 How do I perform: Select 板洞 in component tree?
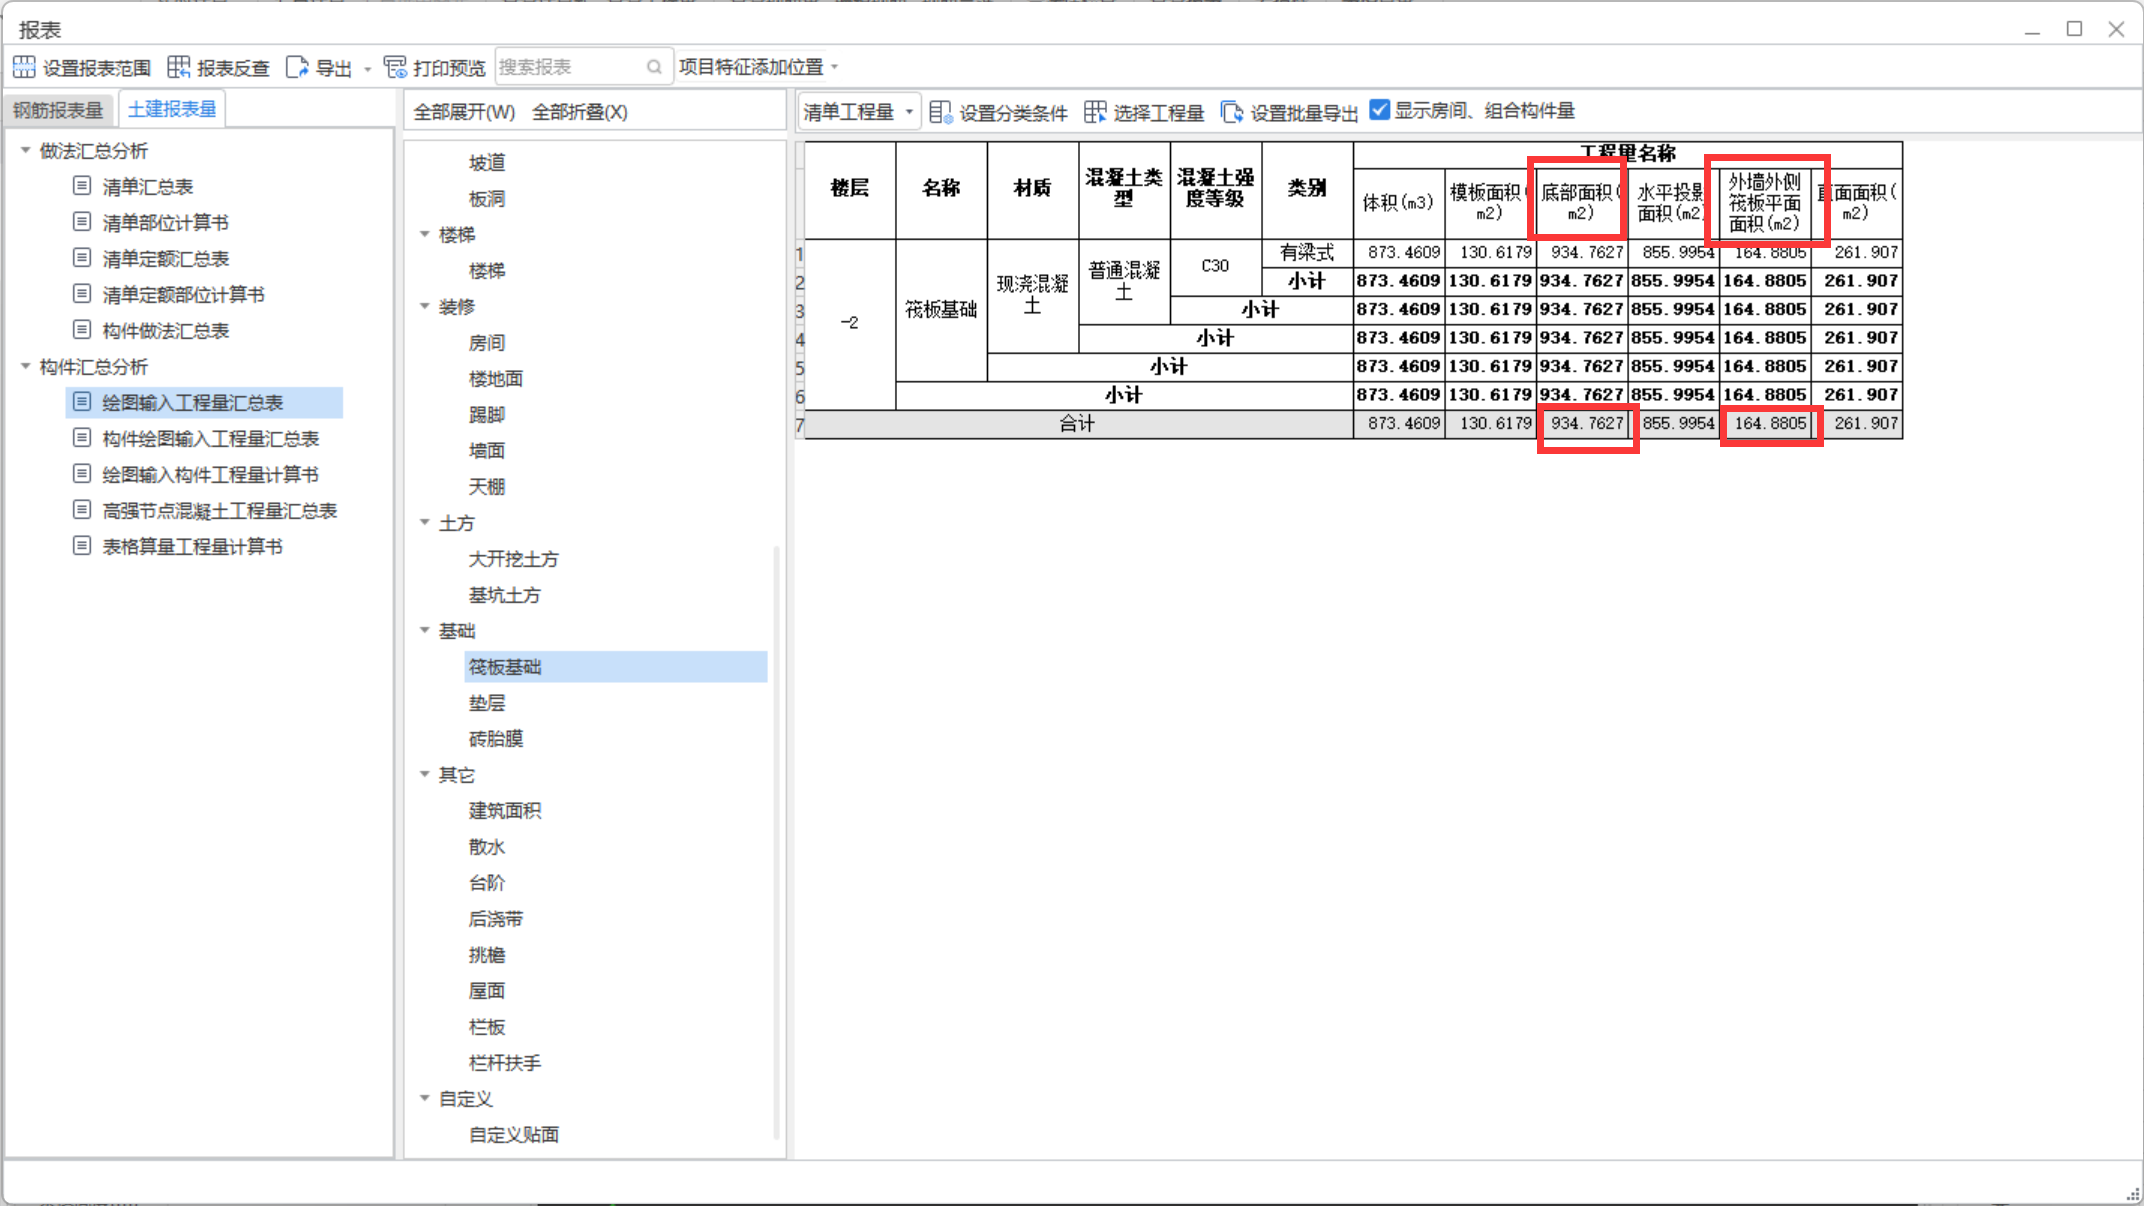click(x=487, y=198)
